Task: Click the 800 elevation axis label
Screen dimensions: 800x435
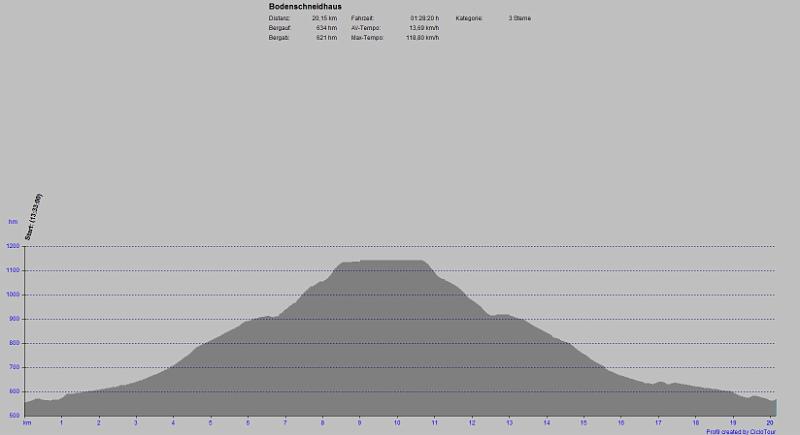Action: click(x=13, y=343)
